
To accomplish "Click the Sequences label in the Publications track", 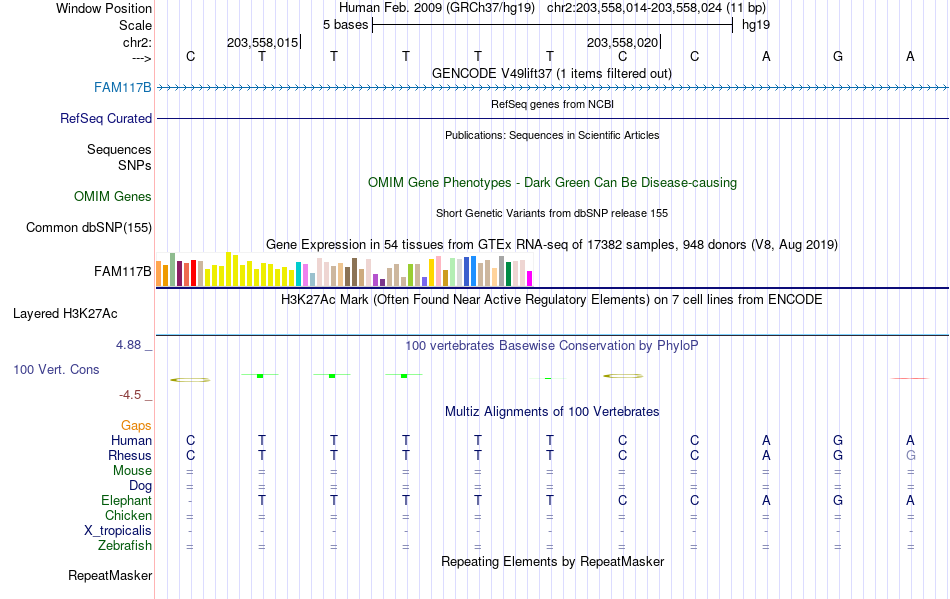I will [x=119, y=150].
